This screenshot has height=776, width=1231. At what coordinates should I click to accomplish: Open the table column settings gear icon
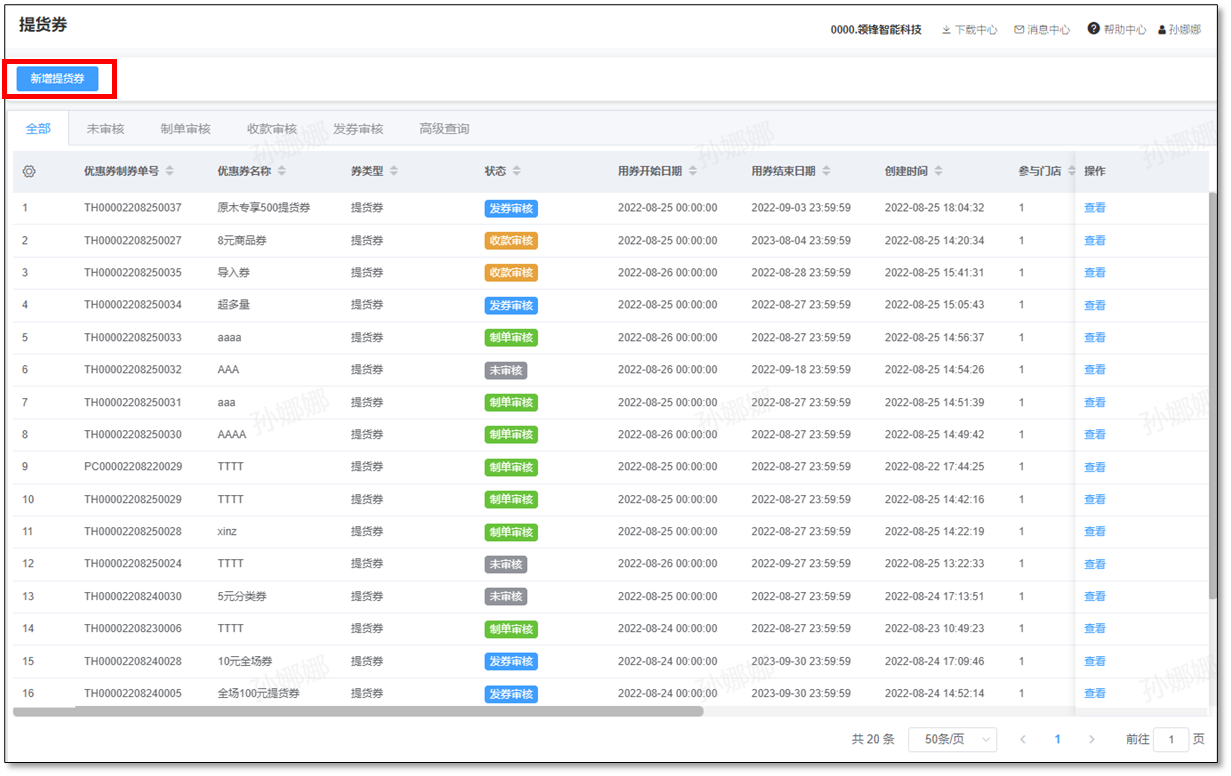pyautogui.click(x=29, y=171)
